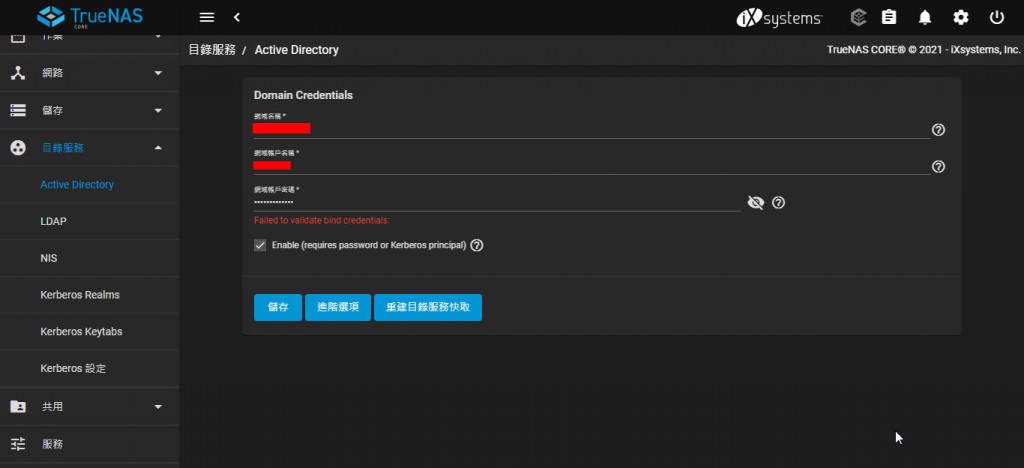Focus the domain name input field

click(592, 129)
